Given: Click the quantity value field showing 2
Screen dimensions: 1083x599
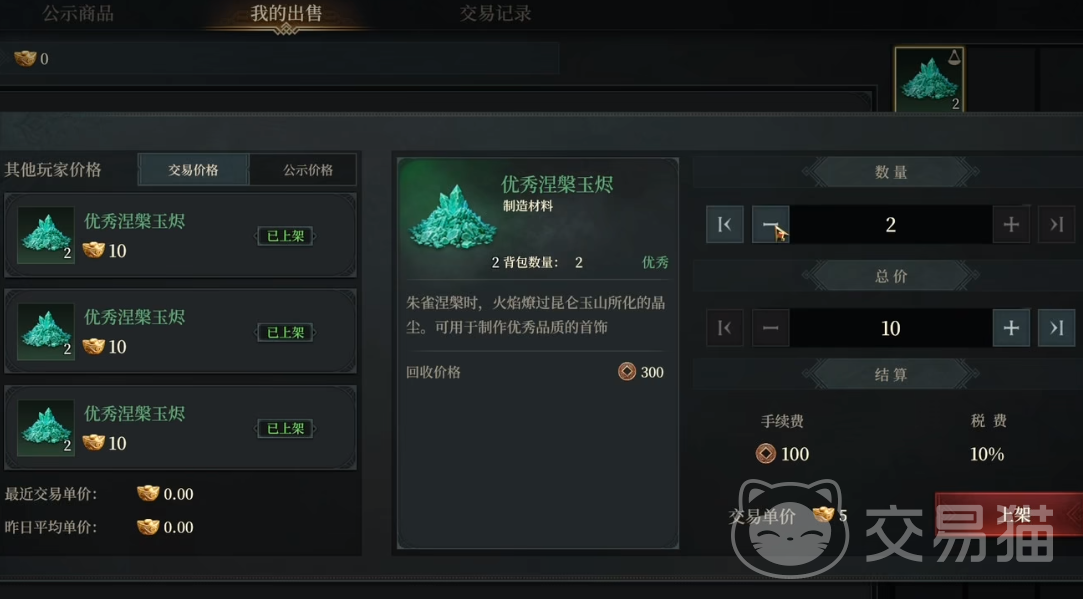Looking at the screenshot, I should coord(890,225).
